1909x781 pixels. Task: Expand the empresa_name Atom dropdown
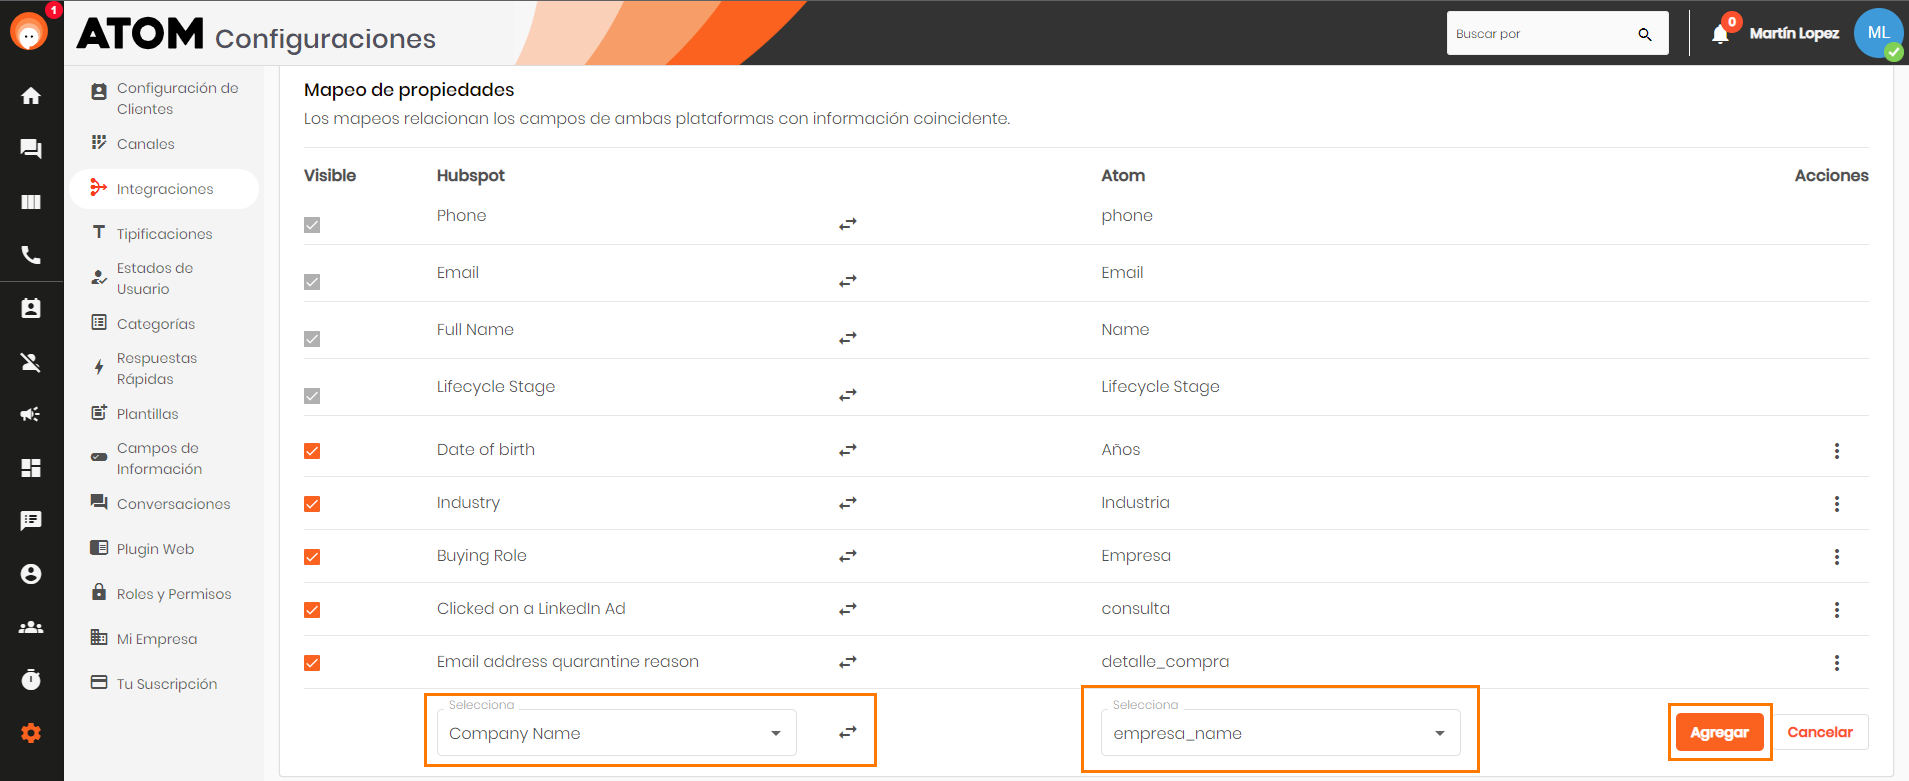(x=1281, y=733)
